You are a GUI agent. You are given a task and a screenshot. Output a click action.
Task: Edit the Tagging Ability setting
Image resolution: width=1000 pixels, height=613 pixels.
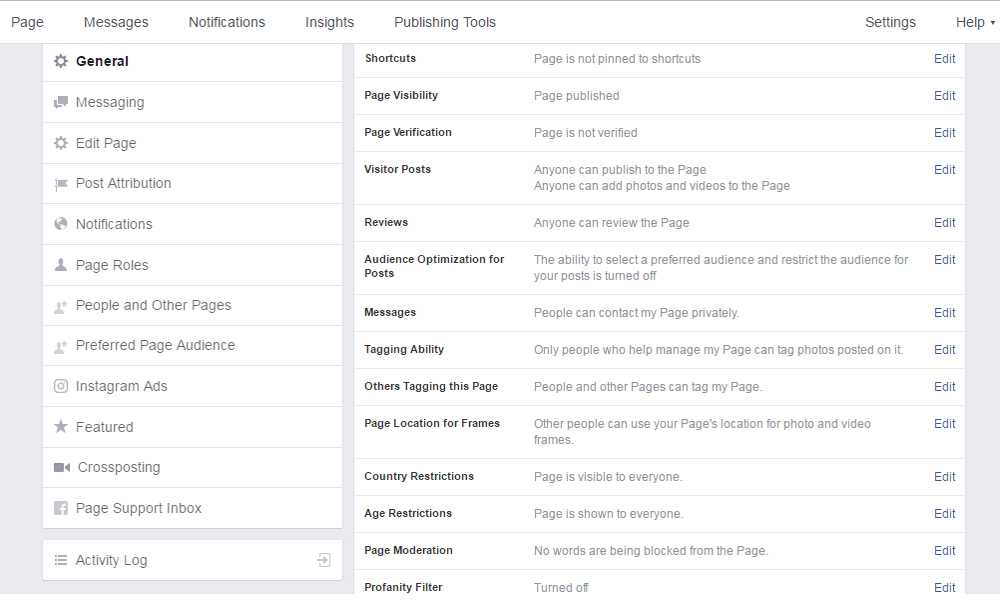tap(945, 350)
